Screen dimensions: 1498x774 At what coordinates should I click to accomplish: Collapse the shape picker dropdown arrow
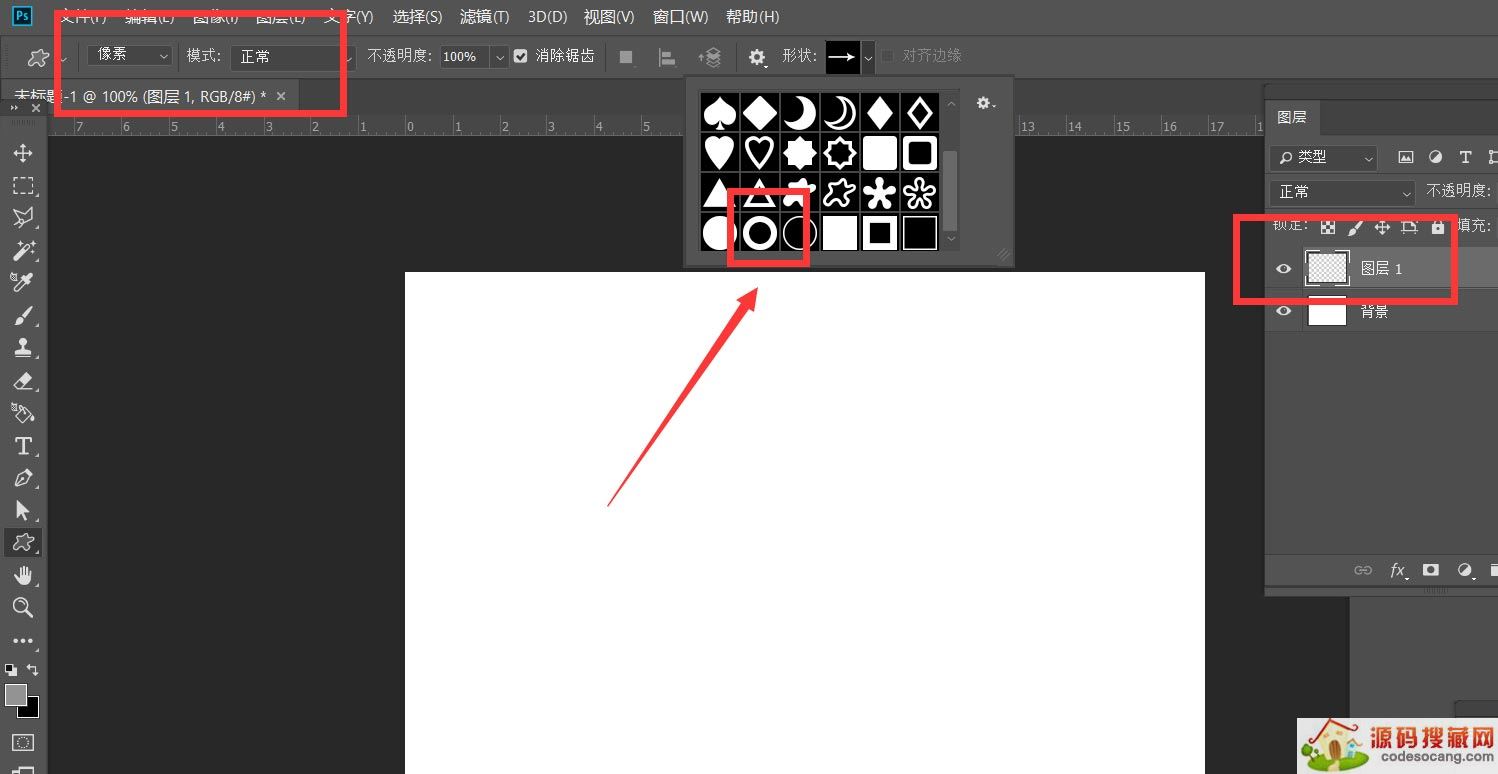coord(868,57)
